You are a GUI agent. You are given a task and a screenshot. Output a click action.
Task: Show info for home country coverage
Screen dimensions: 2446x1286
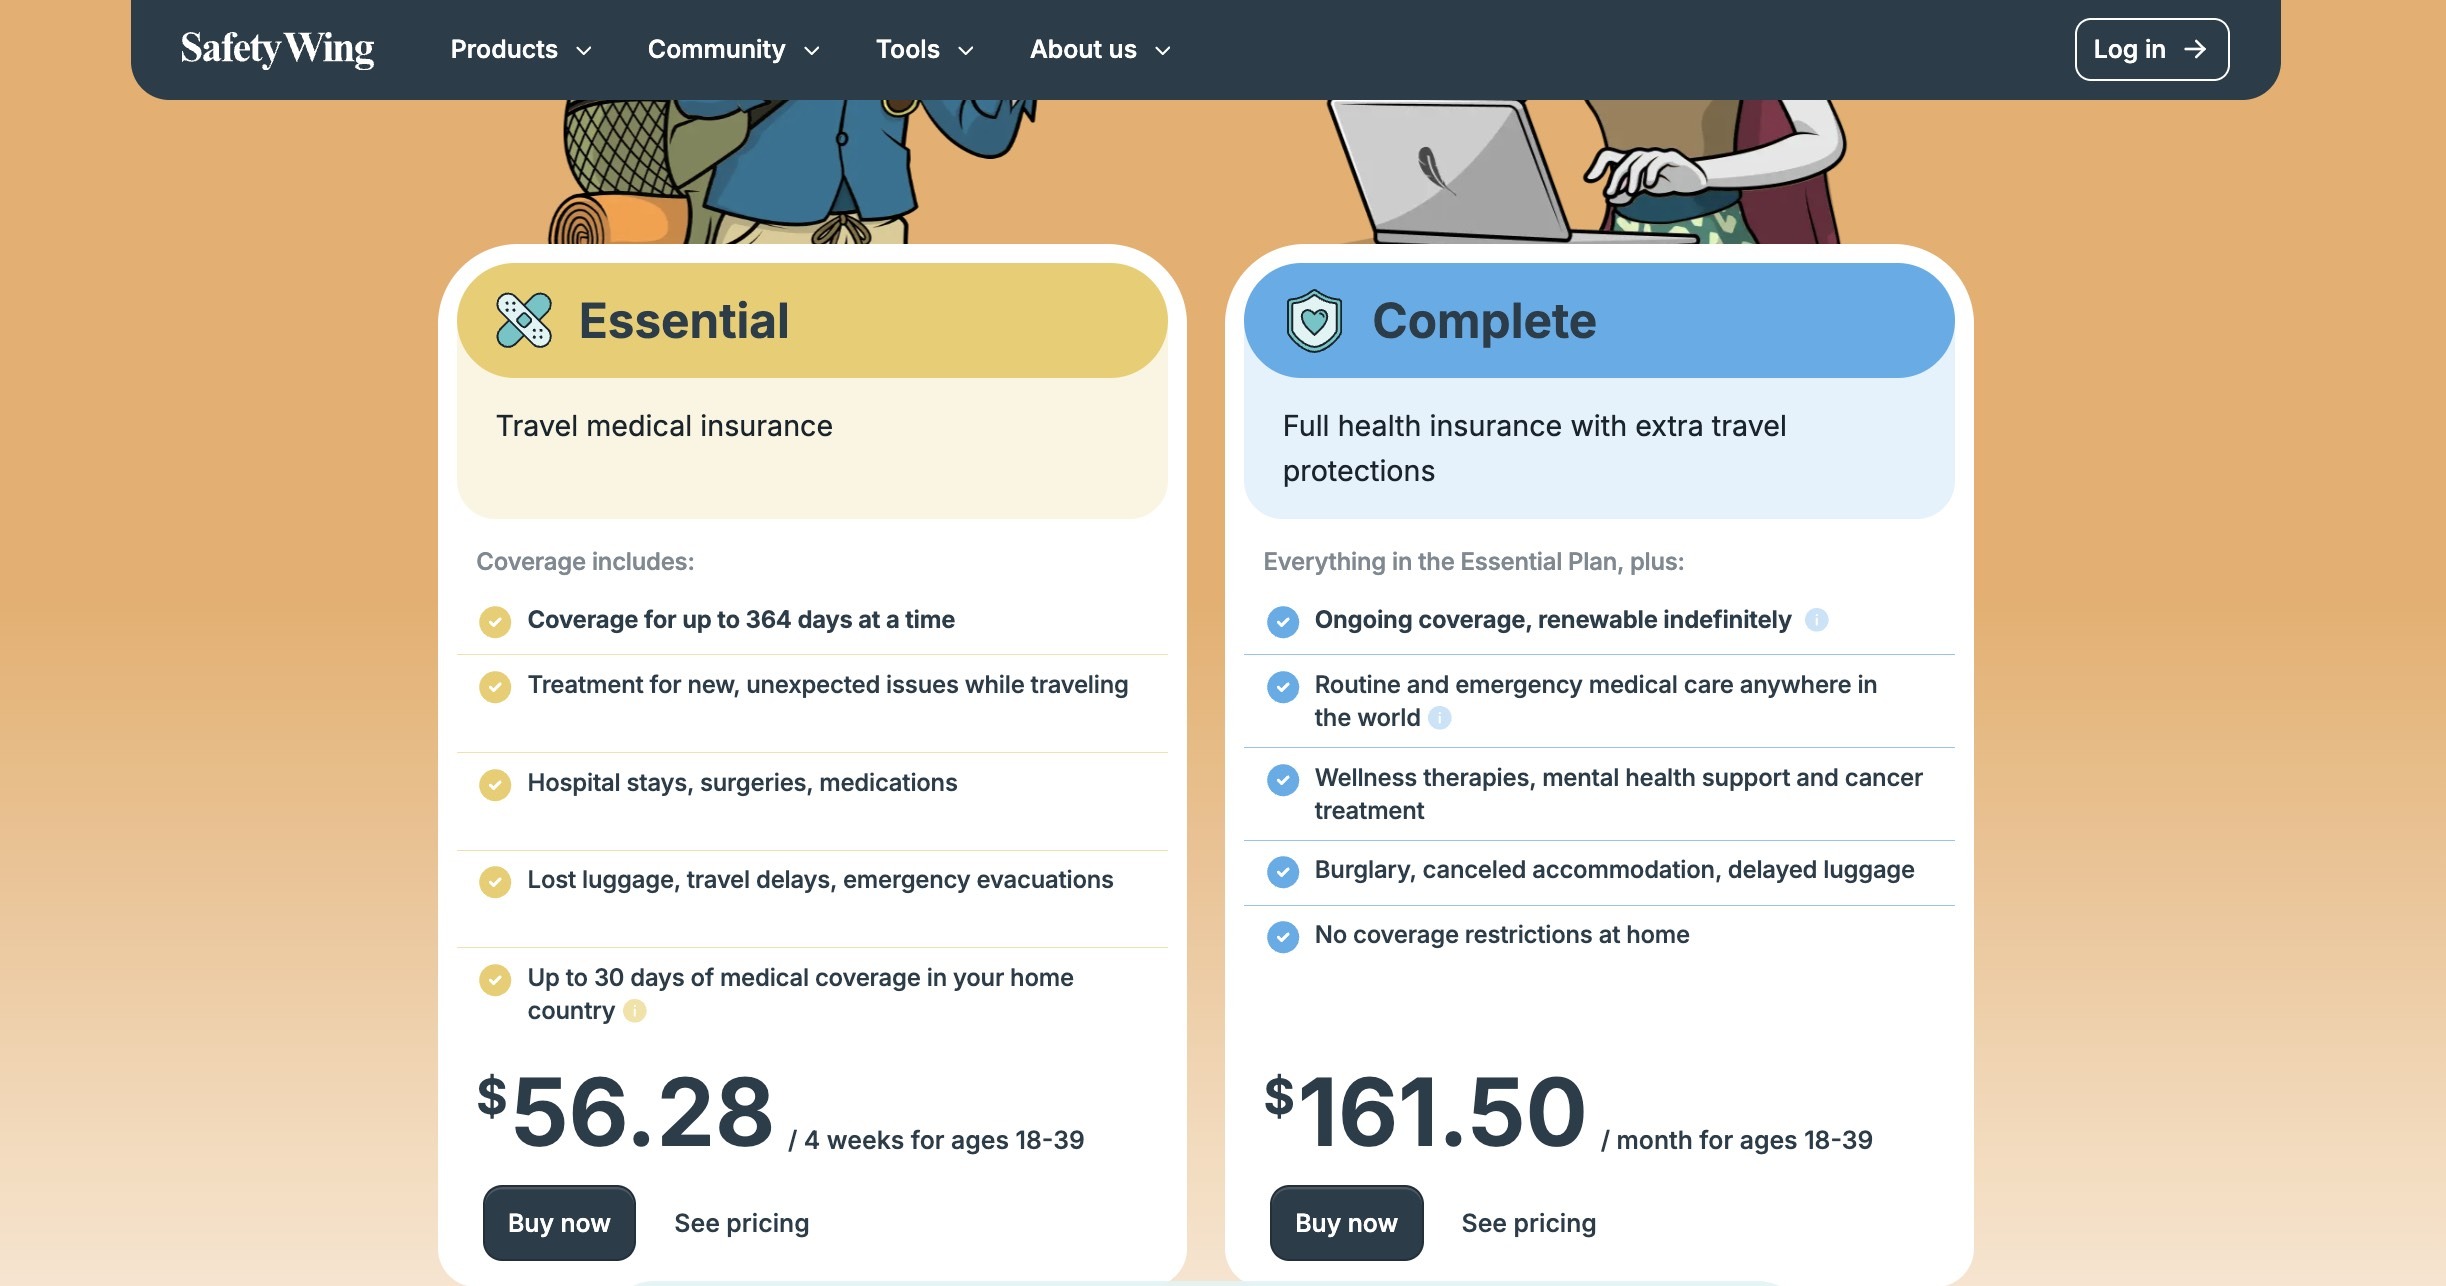pos(634,1011)
